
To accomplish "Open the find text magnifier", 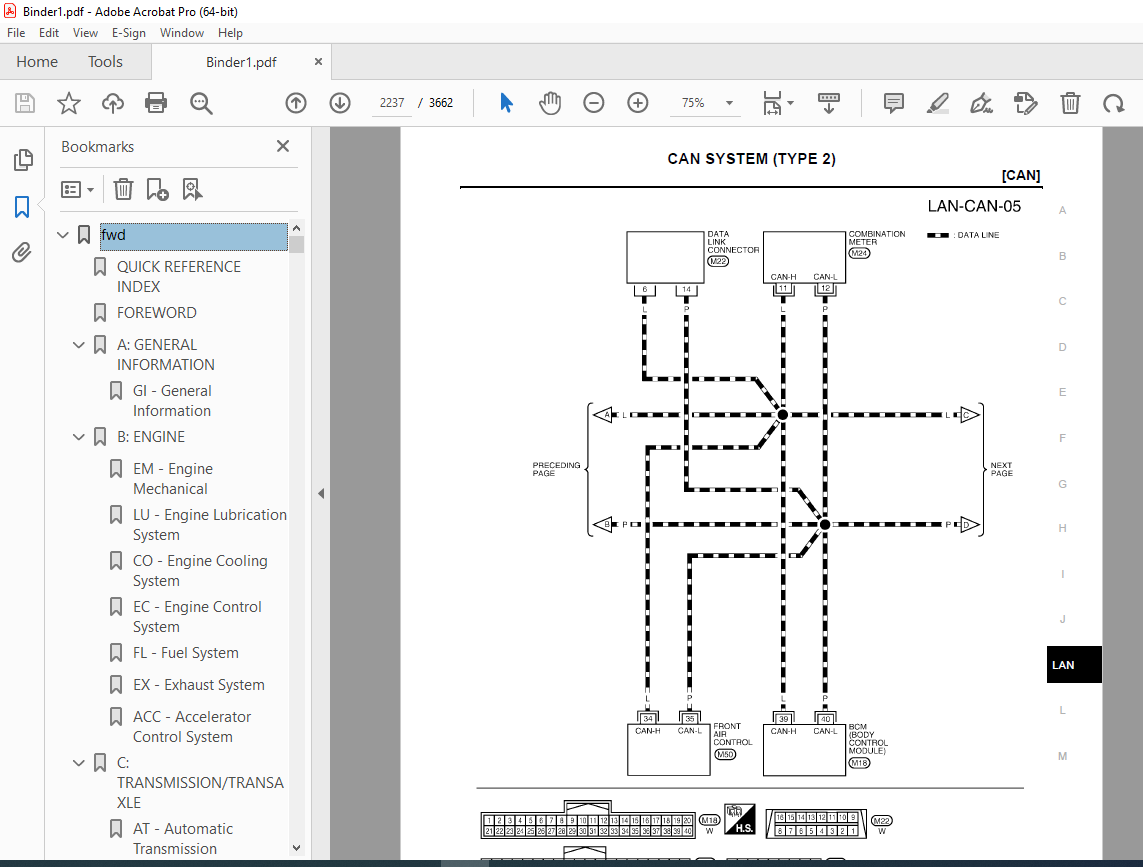I will click(x=201, y=103).
